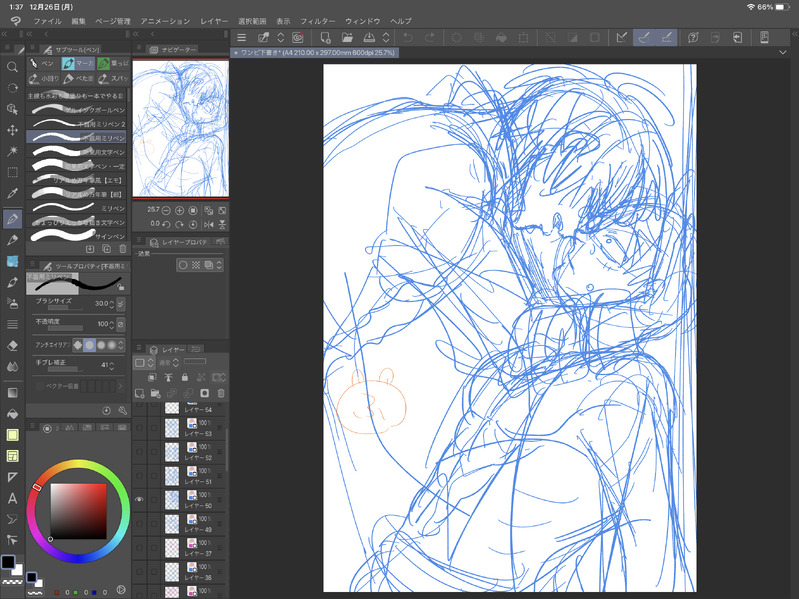Delete selected sub tool
This screenshot has width=799, height=599.
pyautogui.click(x=122, y=249)
